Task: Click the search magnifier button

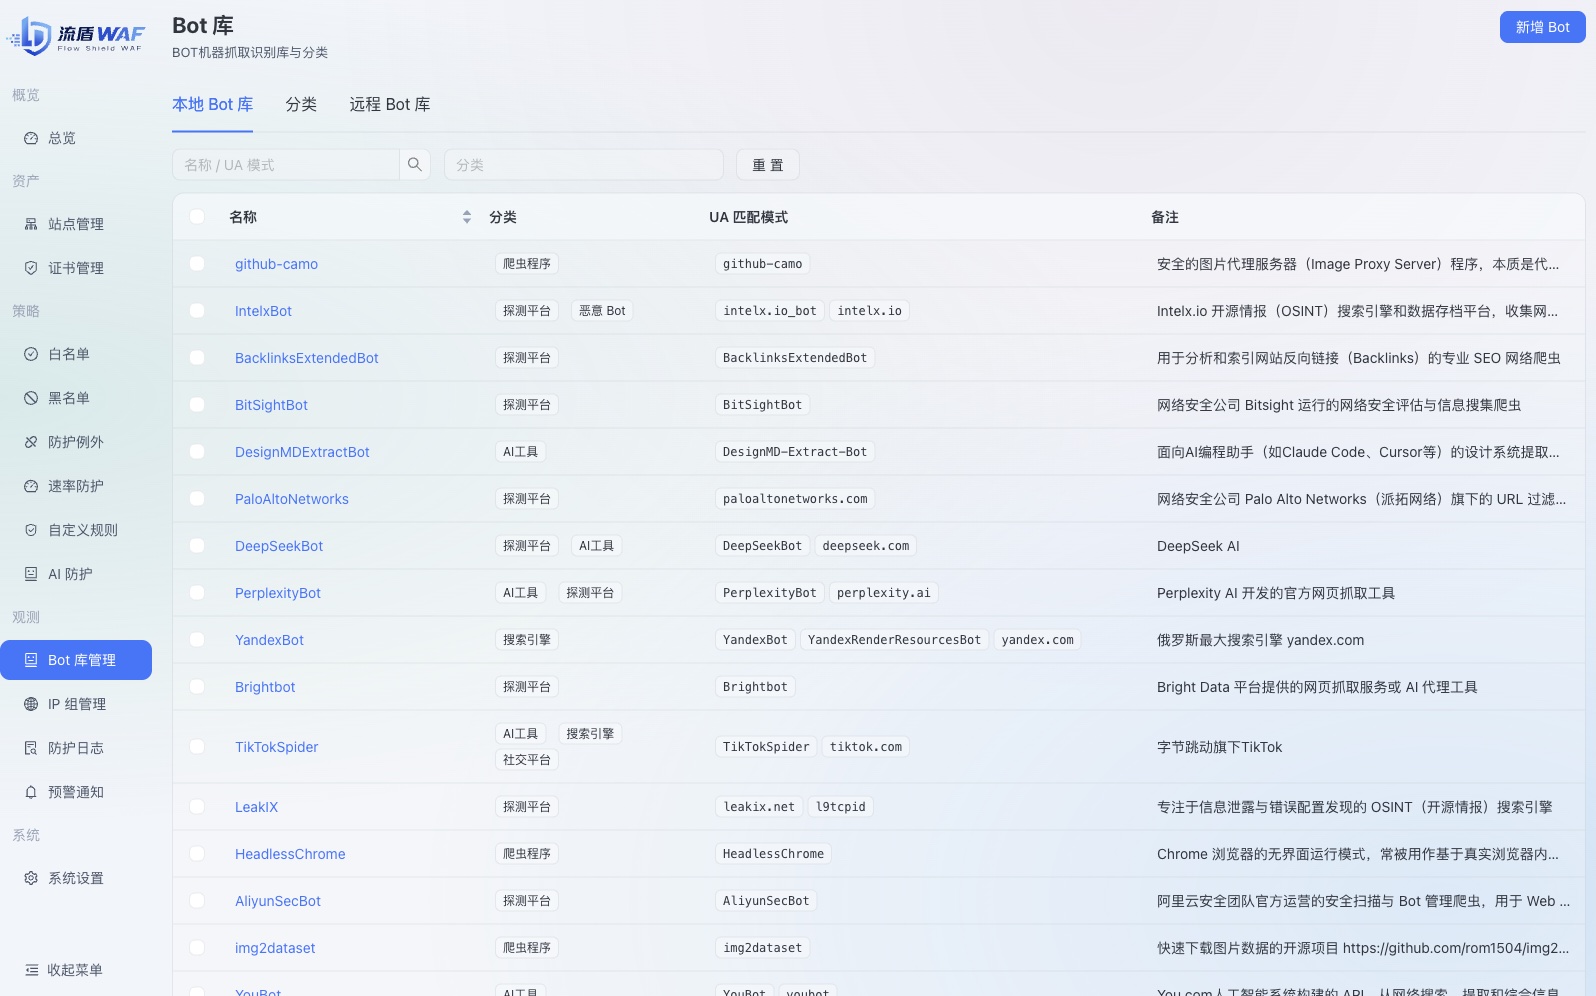Action: pyautogui.click(x=415, y=165)
